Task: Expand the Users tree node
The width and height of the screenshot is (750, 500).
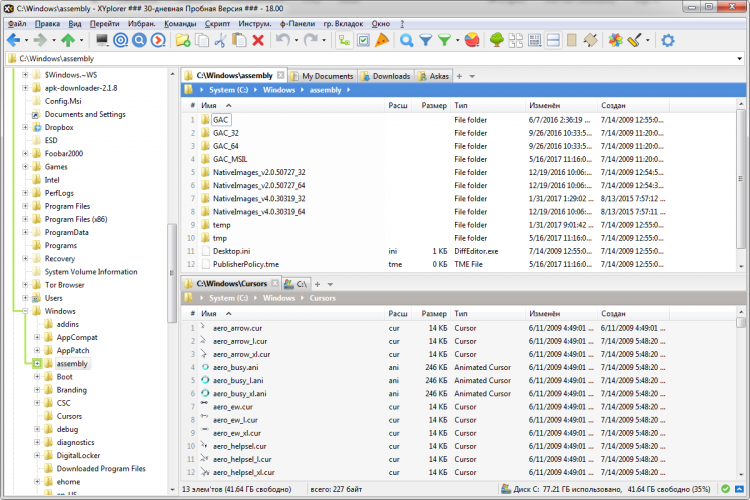Action: click(x=25, y=298)
